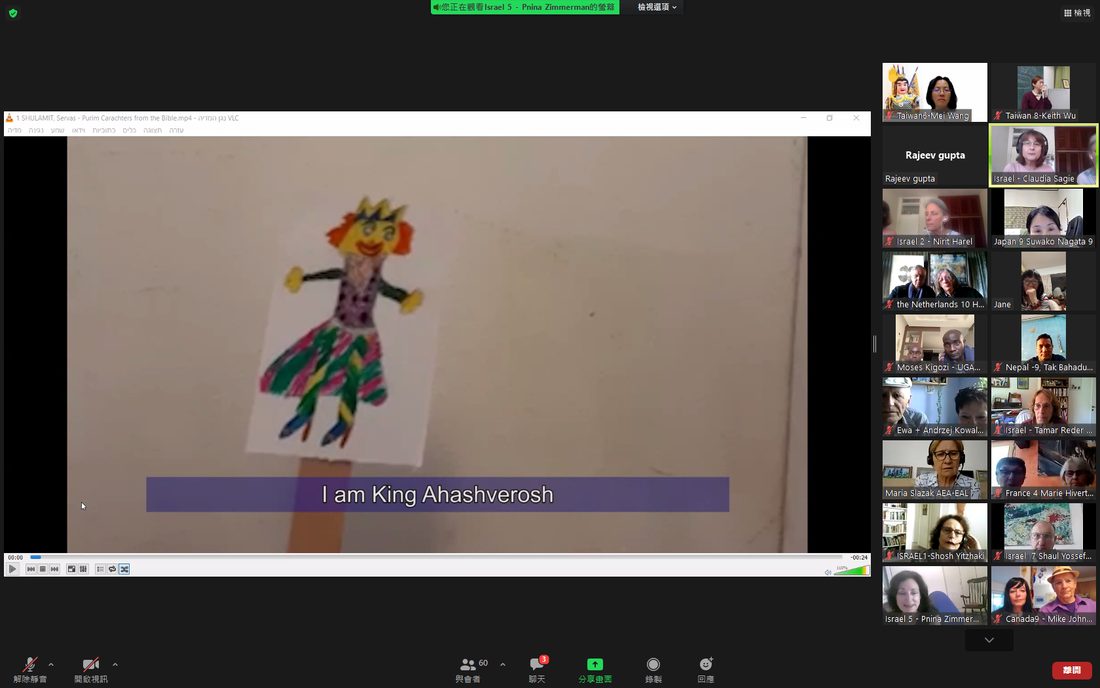This screenshot has height=688, width=1100.
Task: Open Zoom chat with unread messages
Action: pyautogui.click(x=537, y=670)
